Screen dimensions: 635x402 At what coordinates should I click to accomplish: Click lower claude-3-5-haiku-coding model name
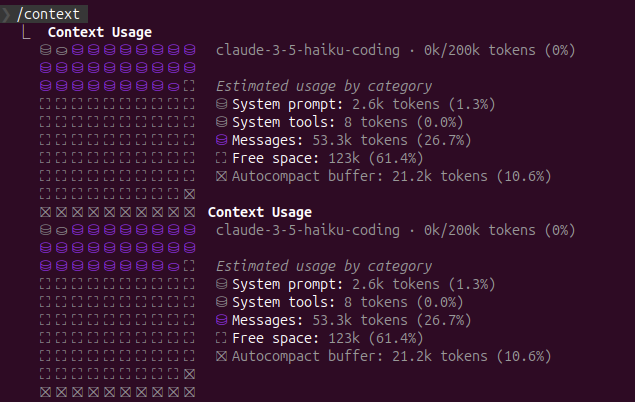[x=308, y=230]
